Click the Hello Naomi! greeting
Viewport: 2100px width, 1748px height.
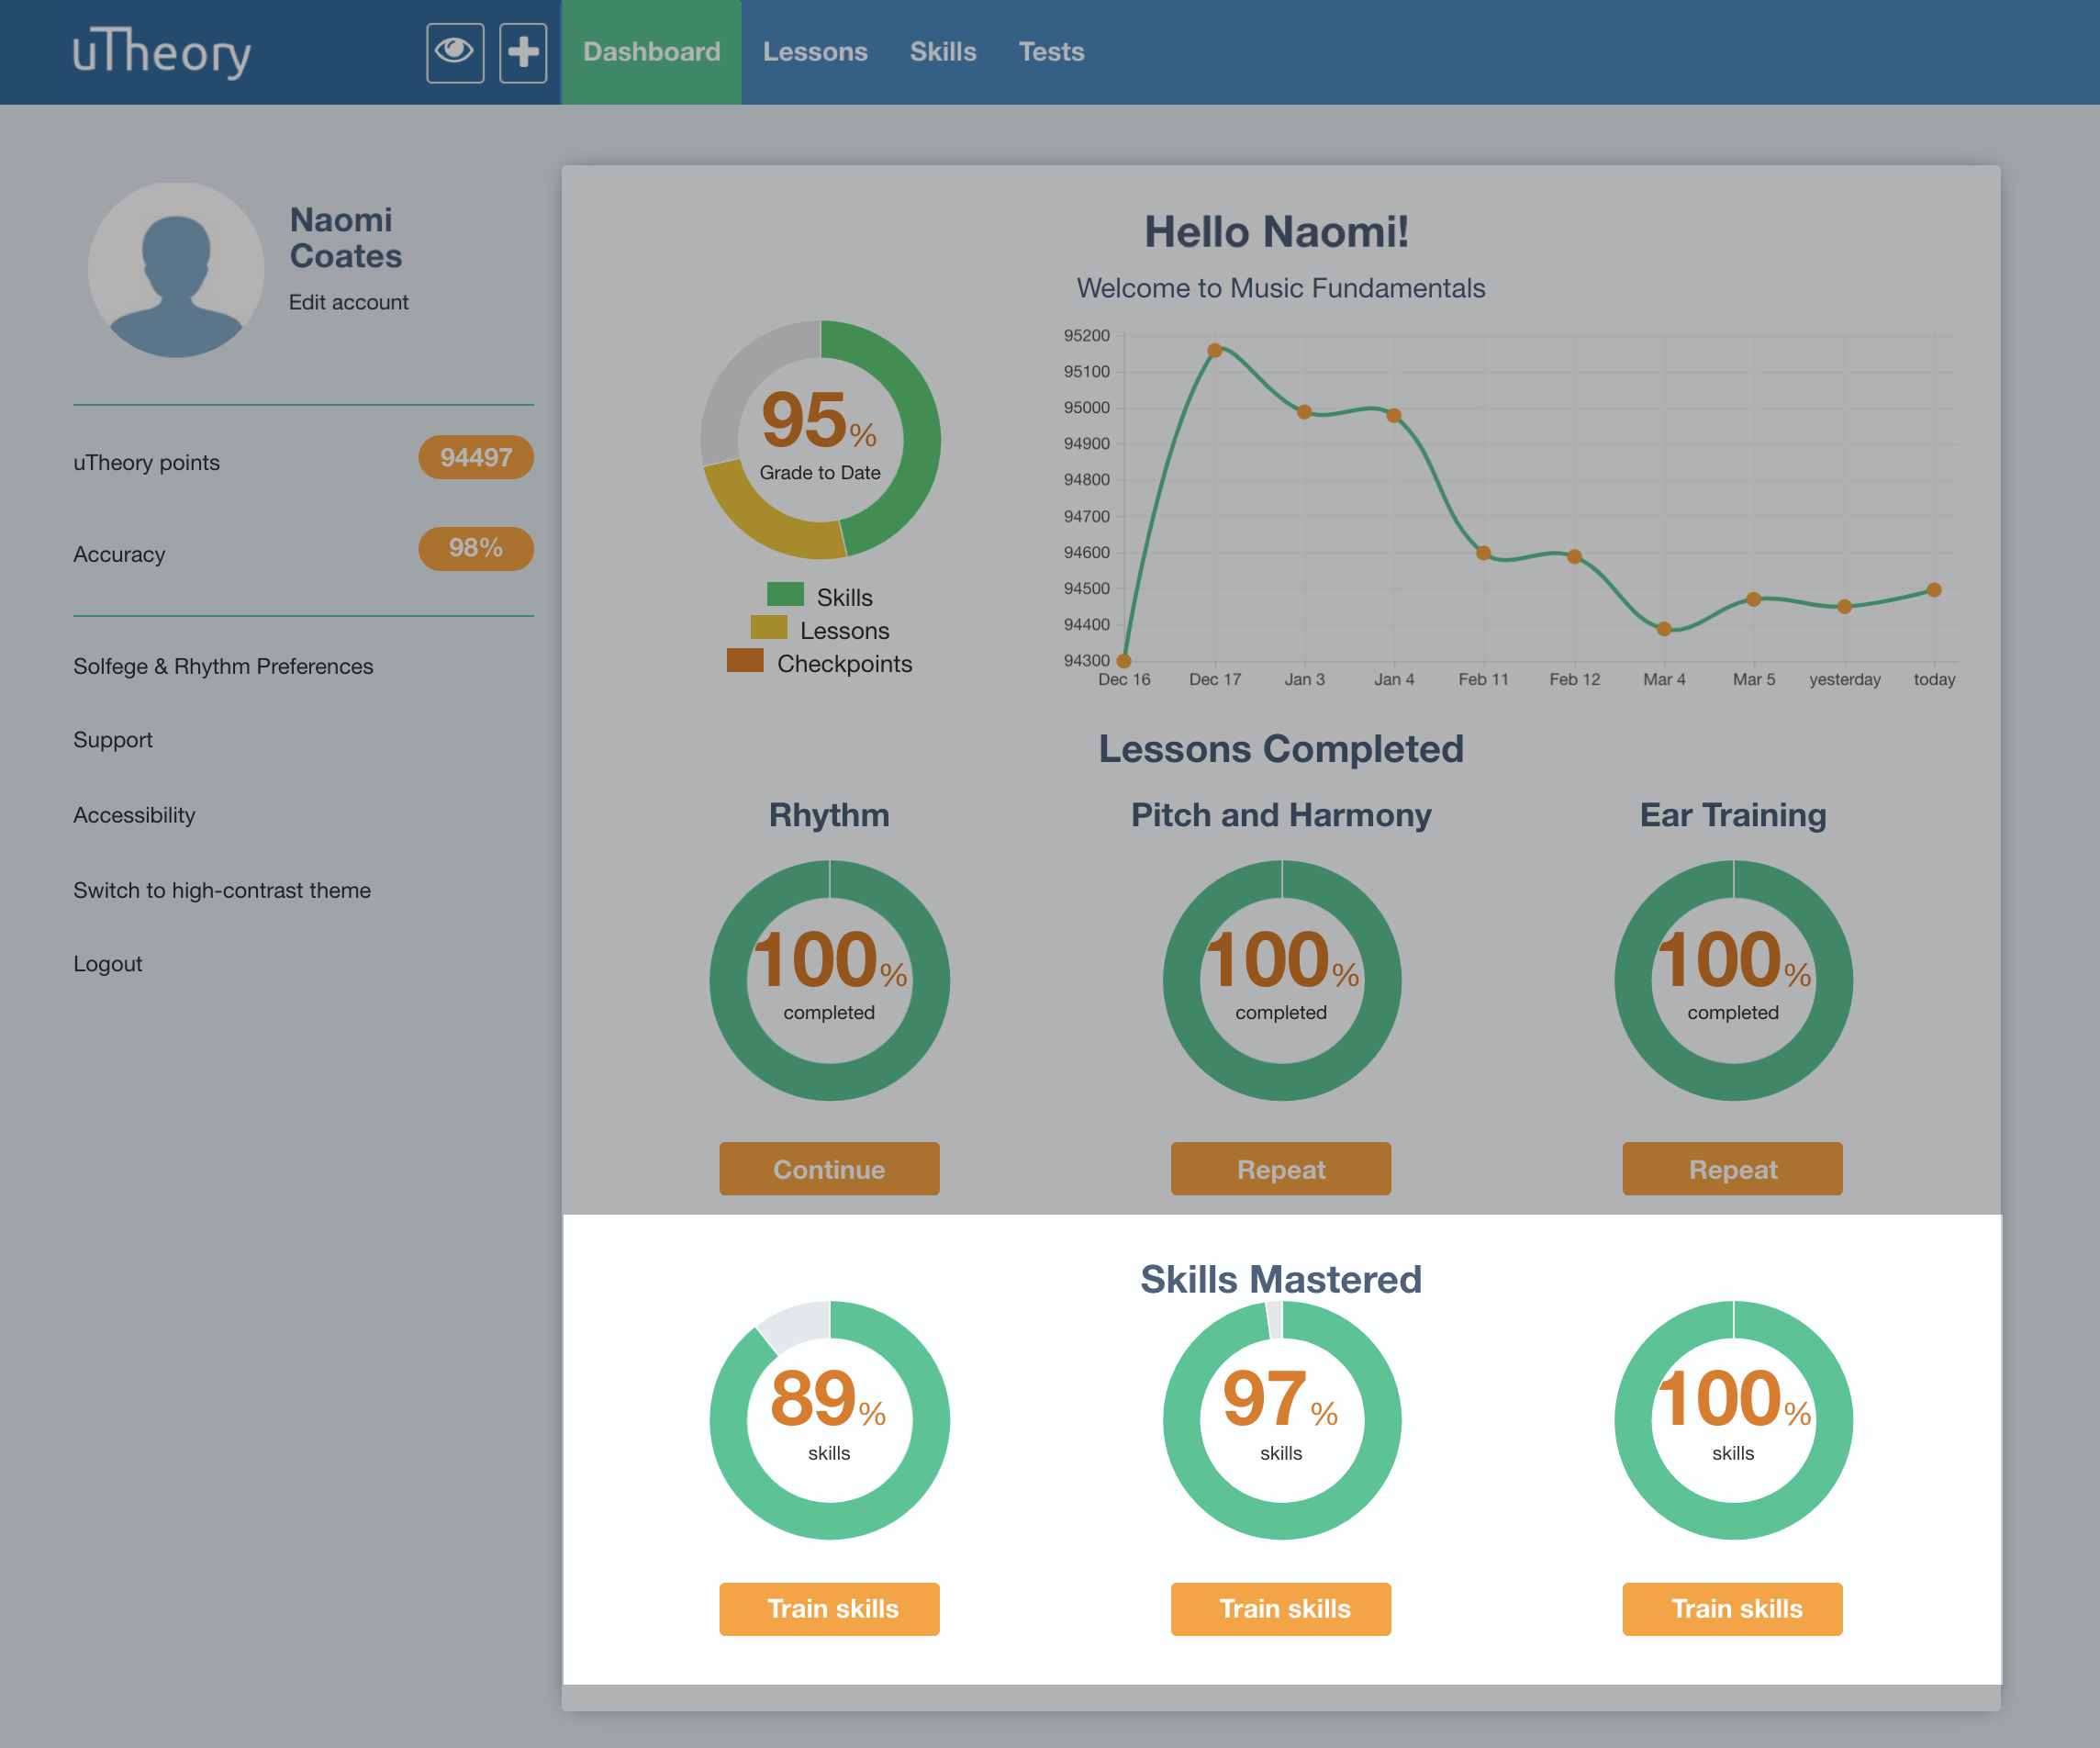point(1277,232)
